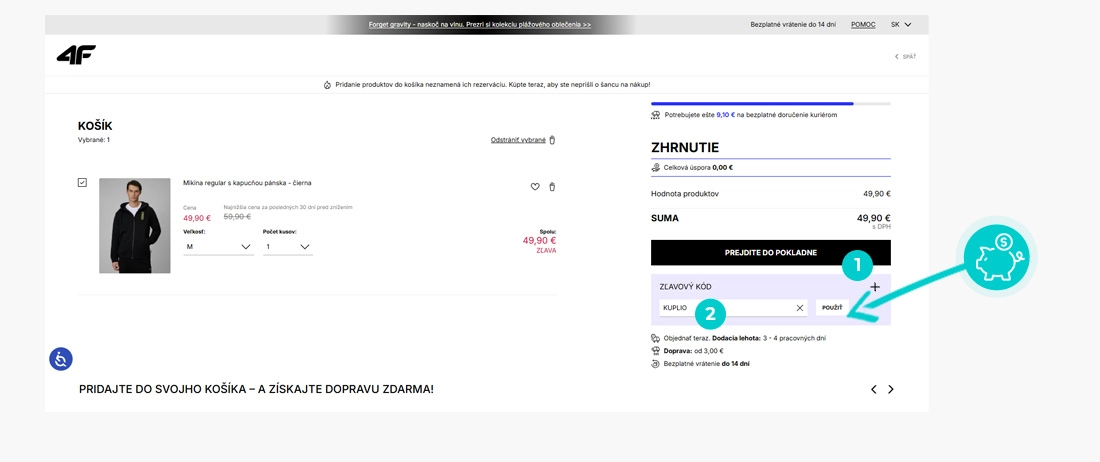
Task: Click the free delivery progress bar
Action: [x=770, y=104]
